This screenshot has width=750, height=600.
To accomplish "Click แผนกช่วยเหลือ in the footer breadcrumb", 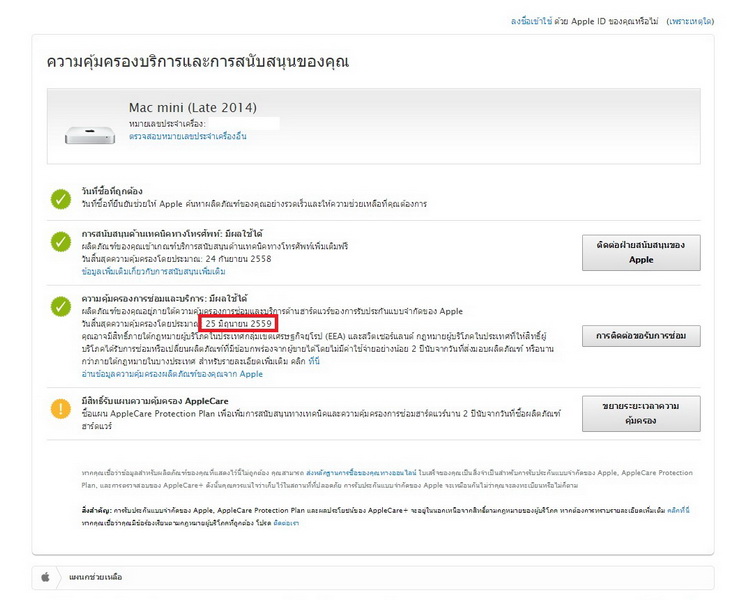I will [96, 577].
